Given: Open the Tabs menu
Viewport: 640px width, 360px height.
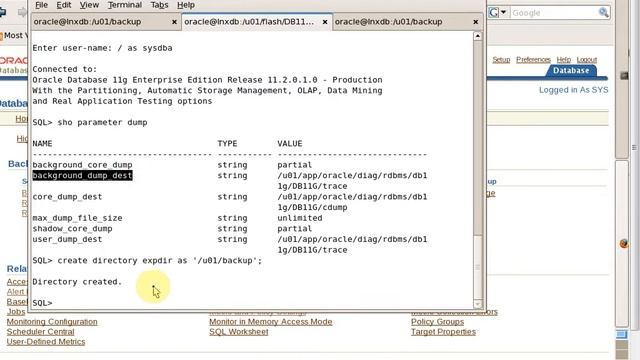Looking at the screenshot, I should (159, 5).
